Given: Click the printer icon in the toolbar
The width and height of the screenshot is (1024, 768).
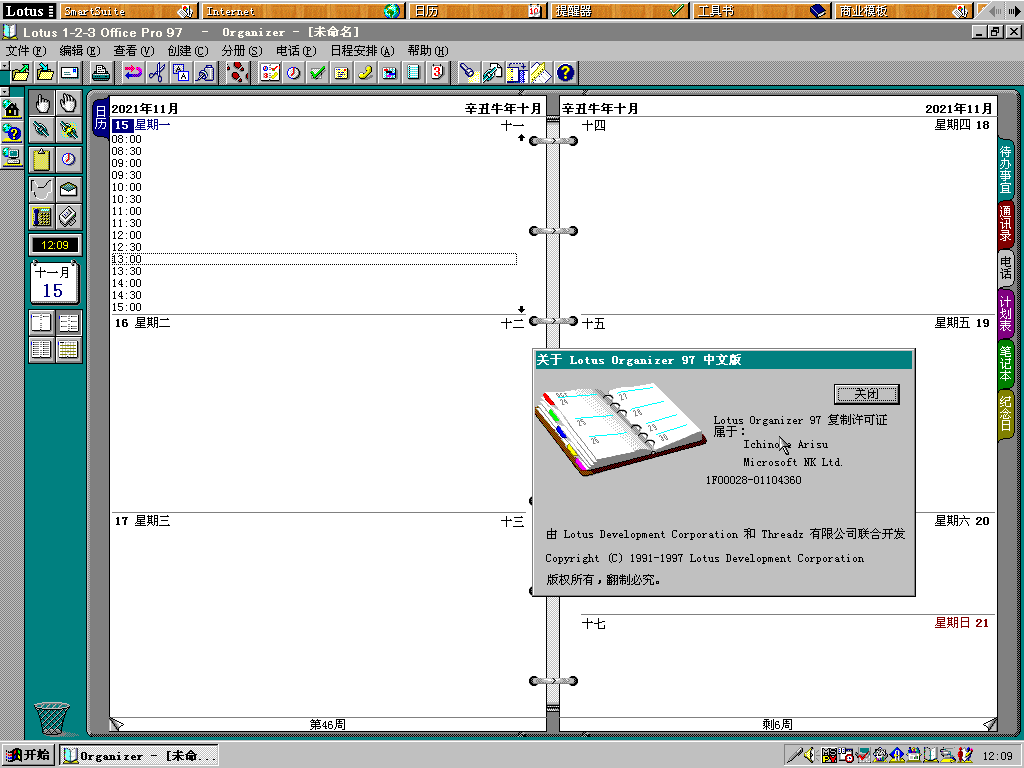Looking at the screenshot, I should click(101, 72).
